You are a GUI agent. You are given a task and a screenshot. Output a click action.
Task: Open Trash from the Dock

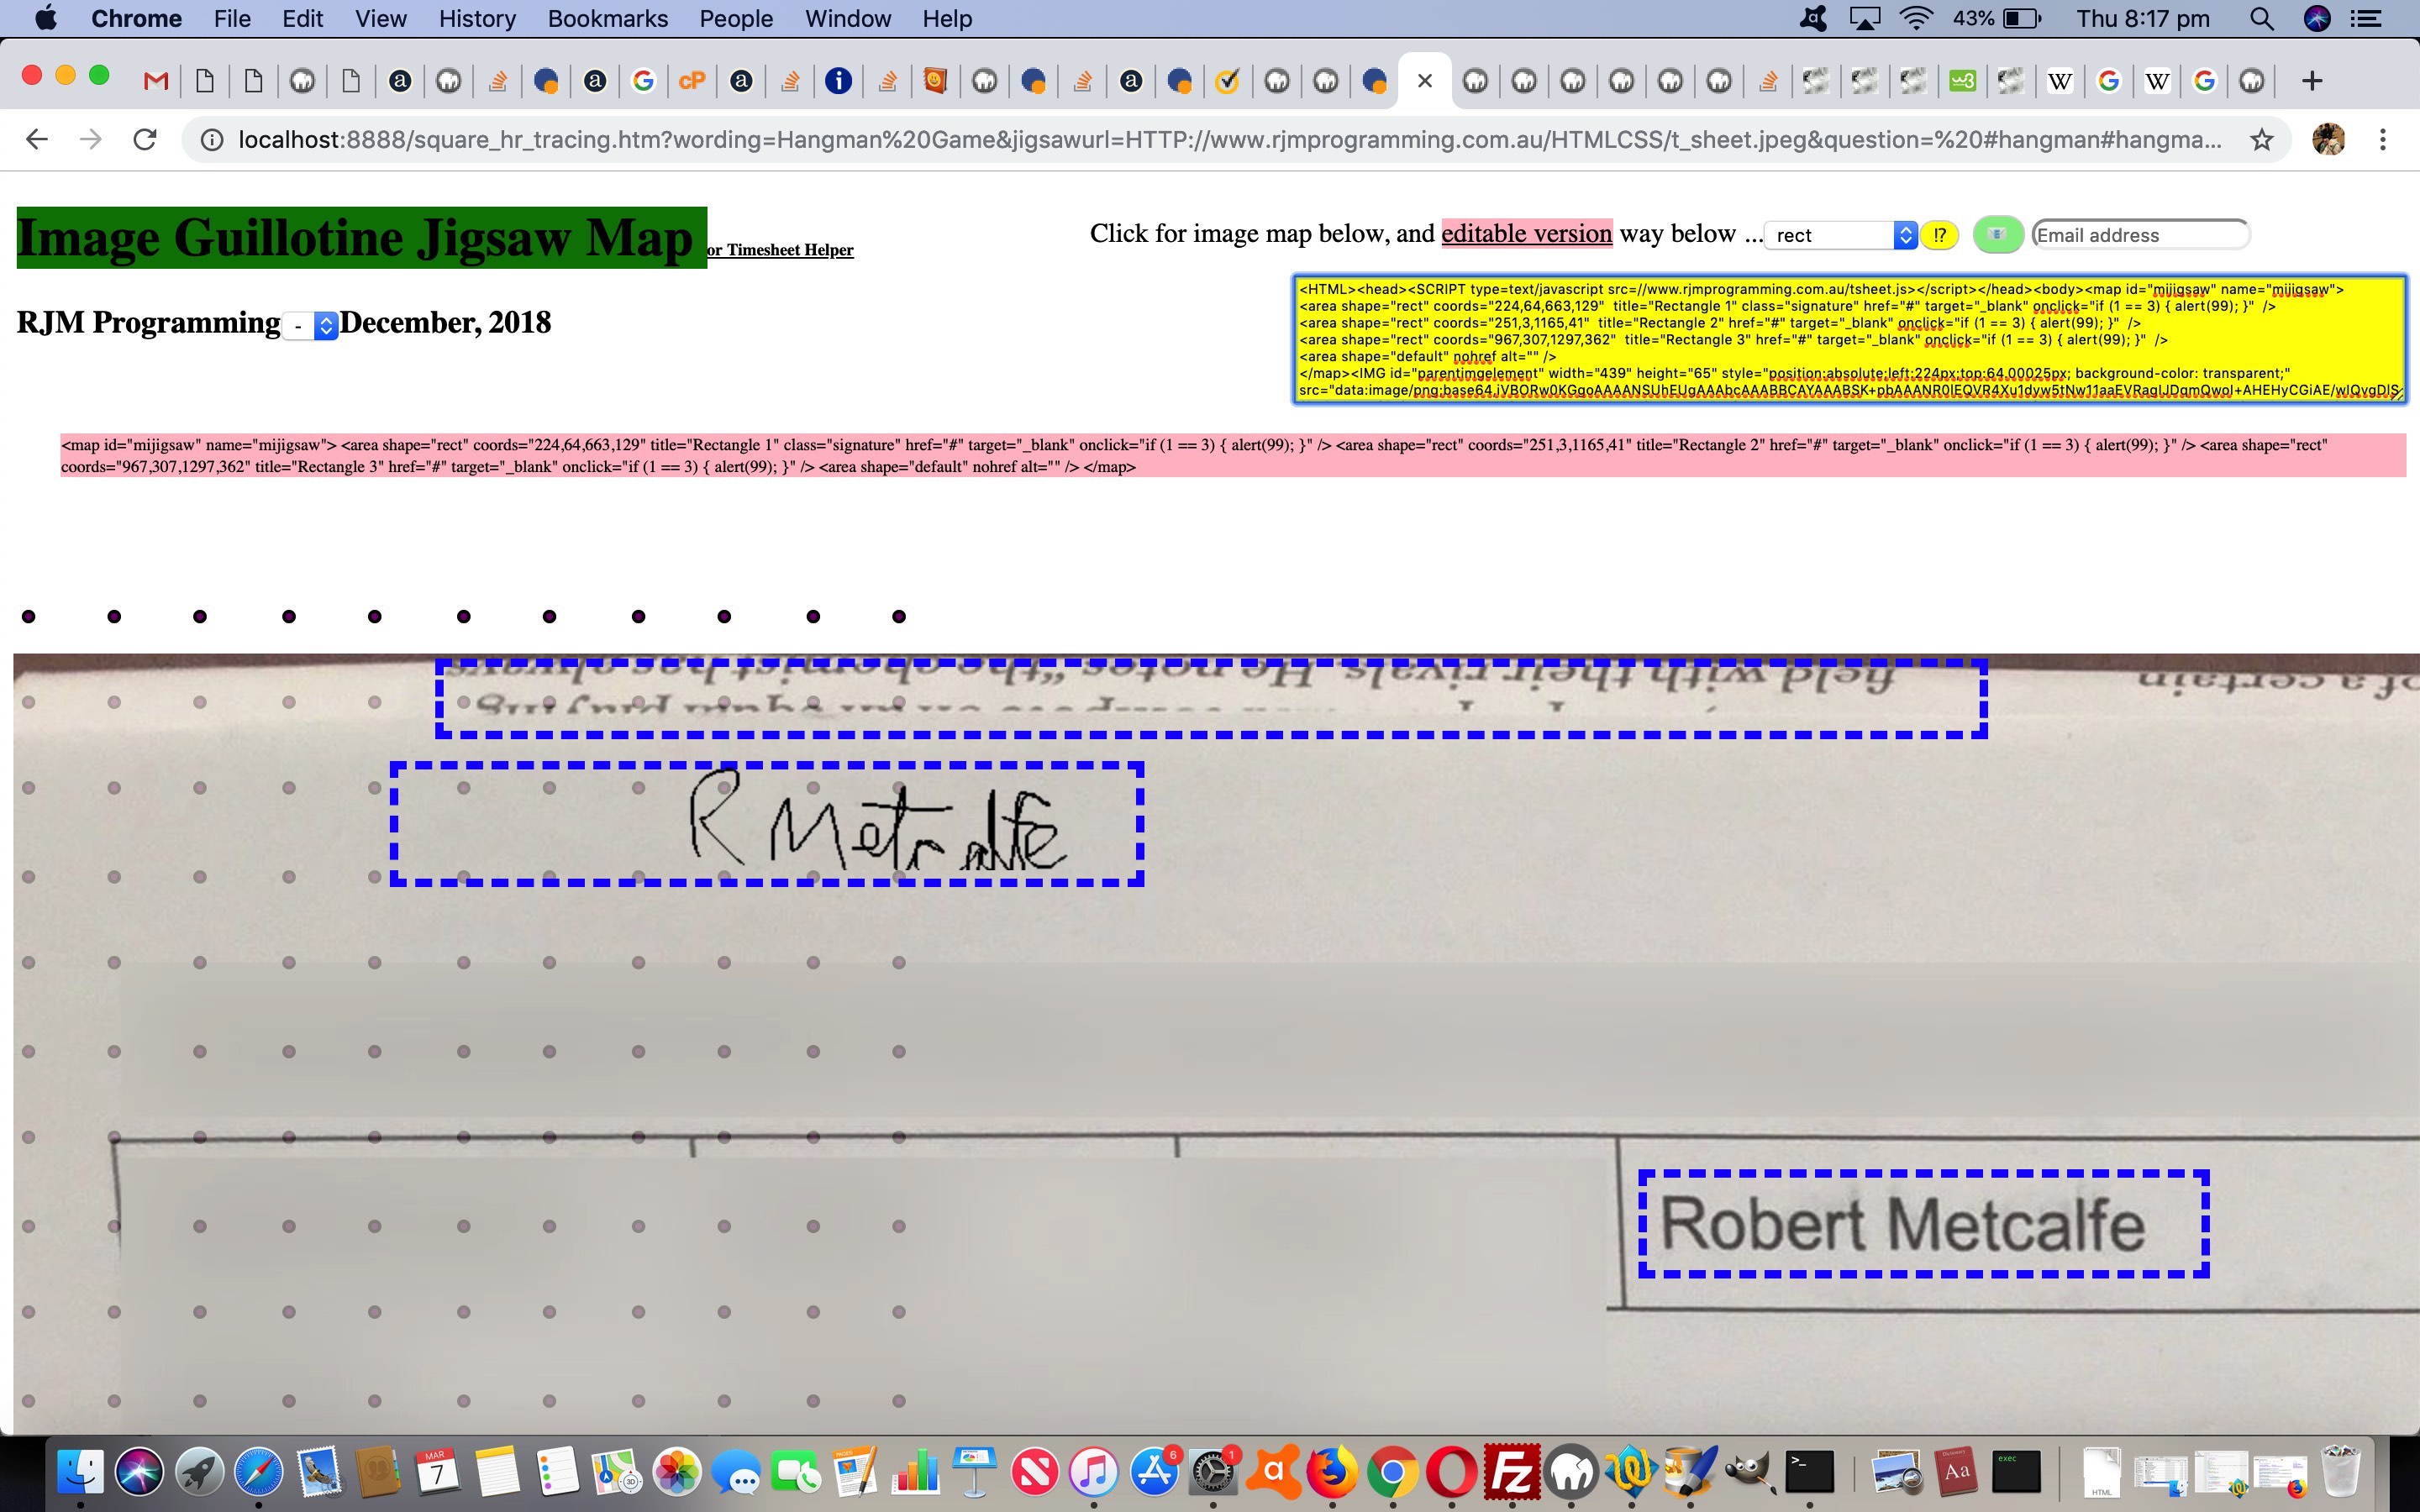point(2340,1471)
